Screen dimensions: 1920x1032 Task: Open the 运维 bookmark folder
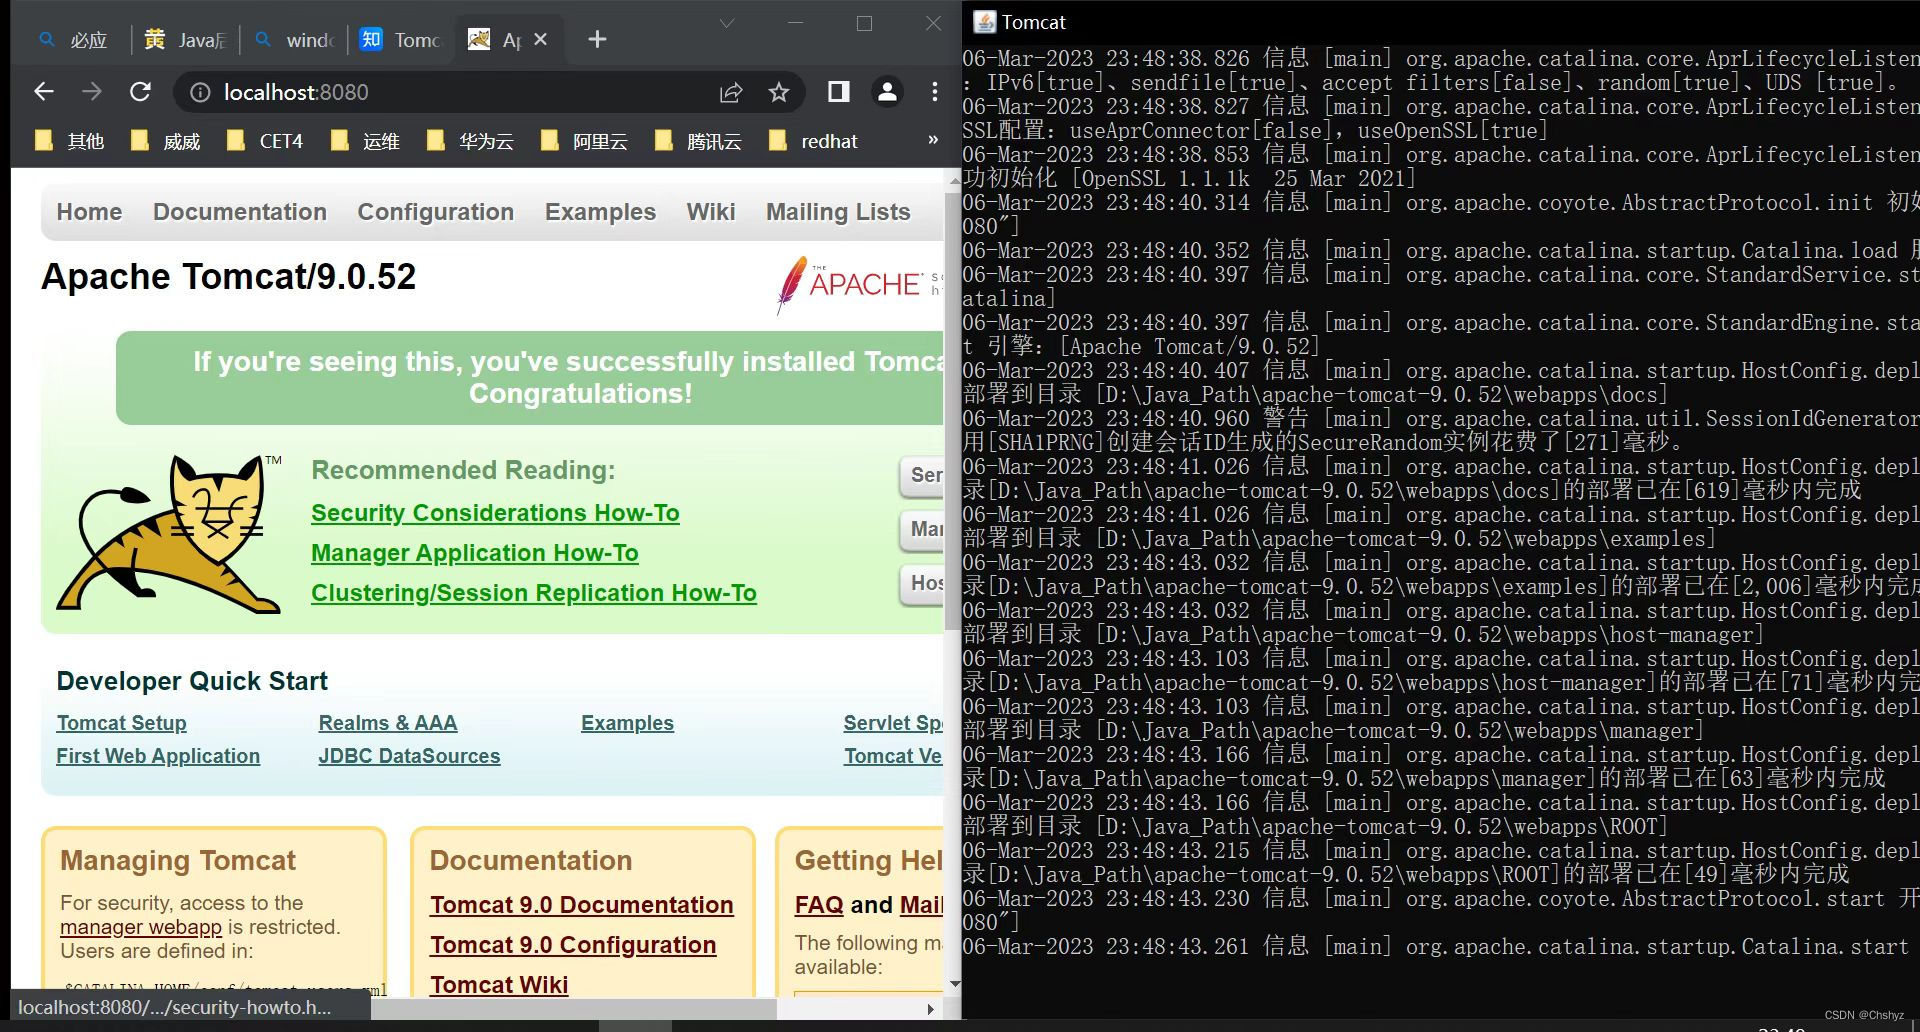(x=365, y=141)
